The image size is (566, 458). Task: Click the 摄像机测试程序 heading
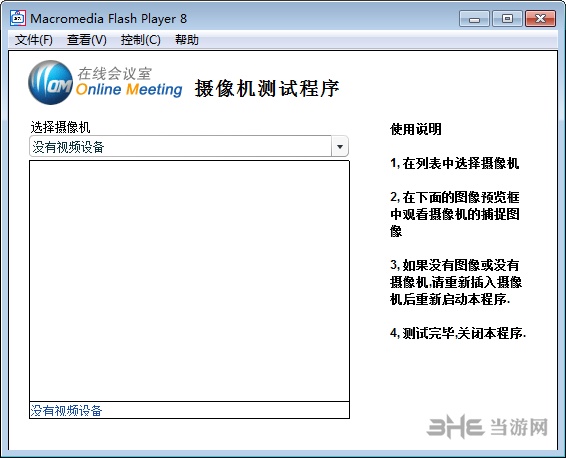point(267,89)
